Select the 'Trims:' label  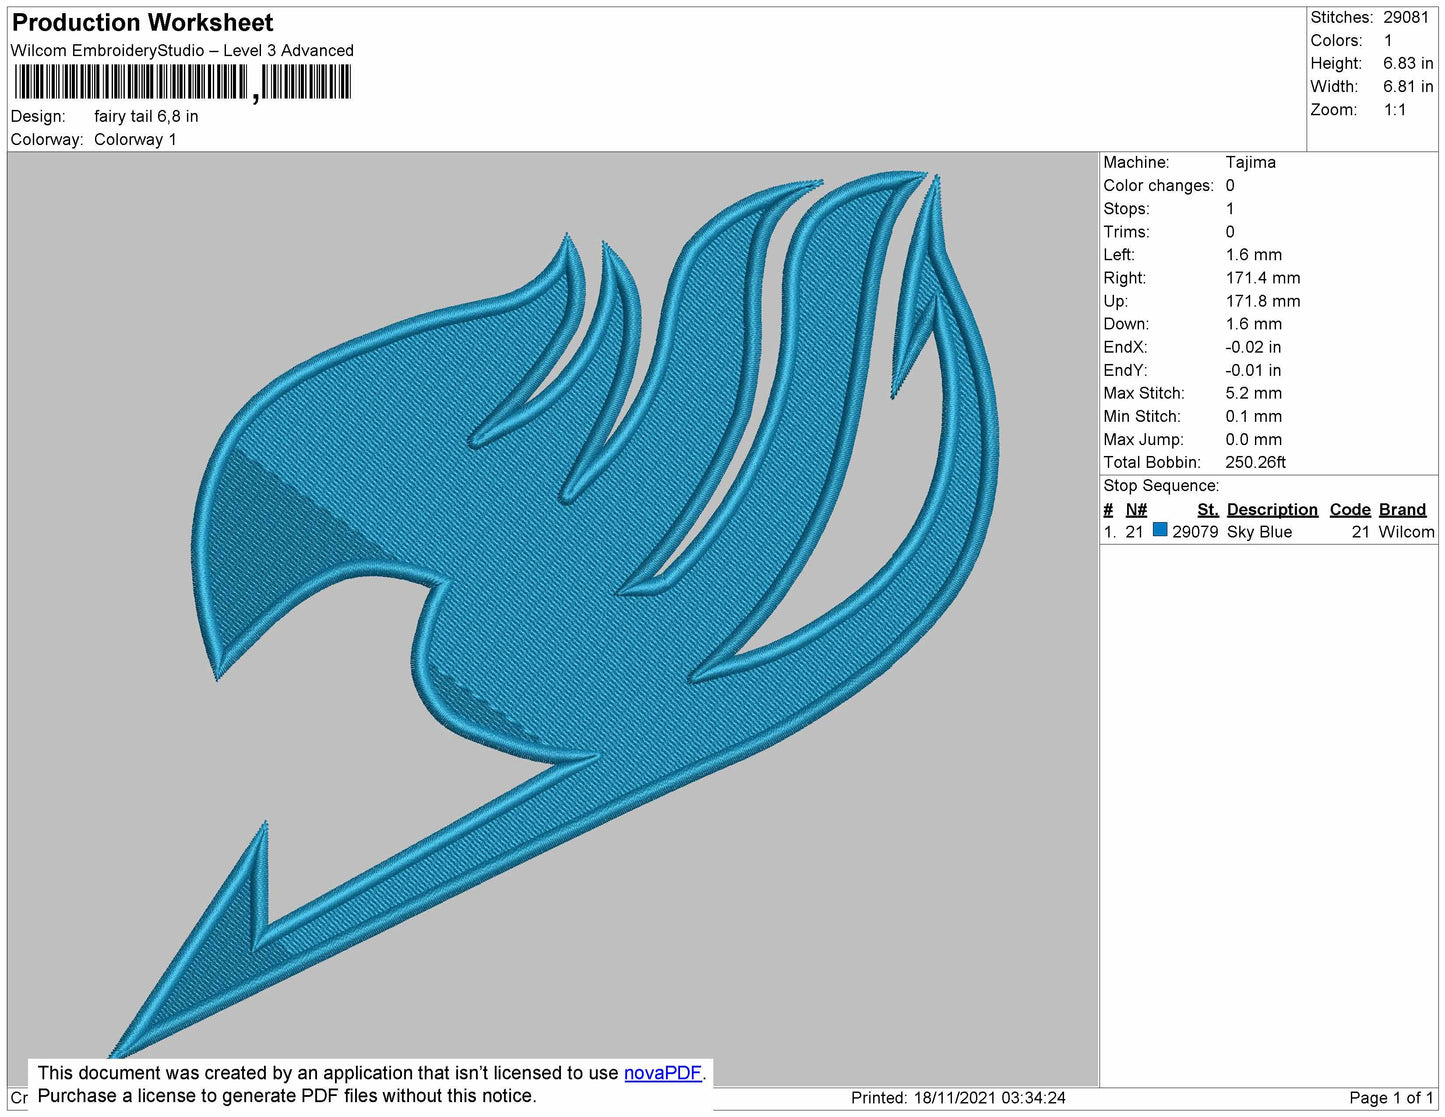coord(1126,231)
